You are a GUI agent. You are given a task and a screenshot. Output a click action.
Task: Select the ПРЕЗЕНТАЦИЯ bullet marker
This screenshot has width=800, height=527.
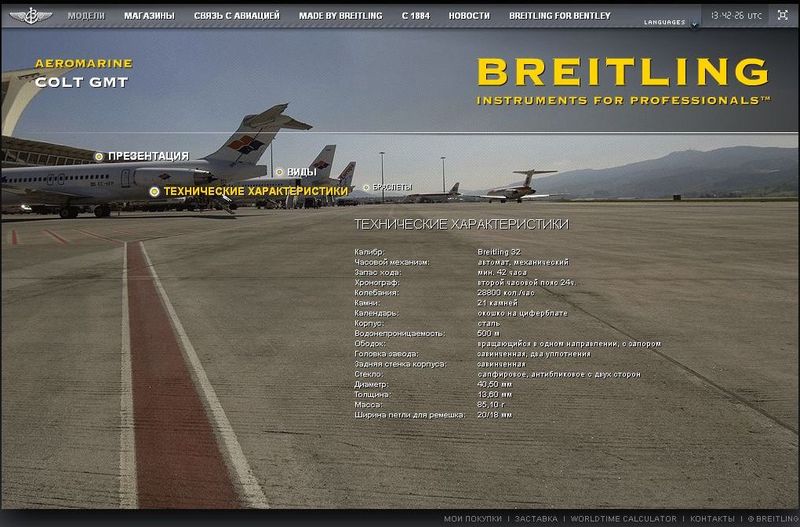(x=99, y=156)
